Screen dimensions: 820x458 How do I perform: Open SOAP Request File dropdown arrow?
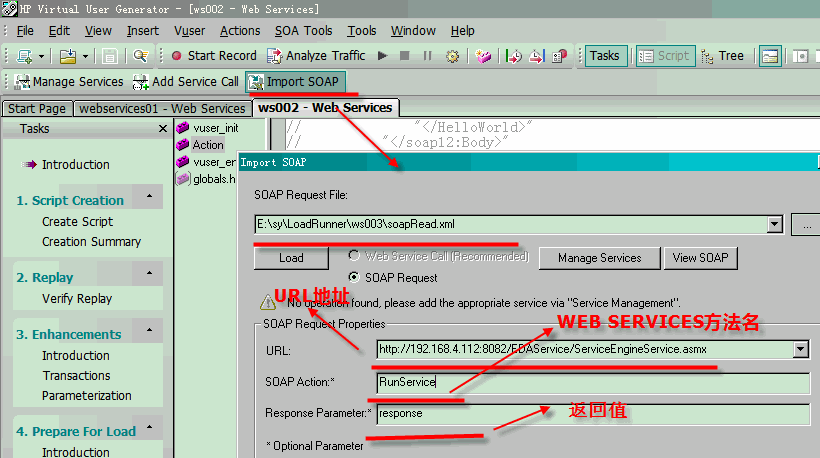(x=775, y=224)
